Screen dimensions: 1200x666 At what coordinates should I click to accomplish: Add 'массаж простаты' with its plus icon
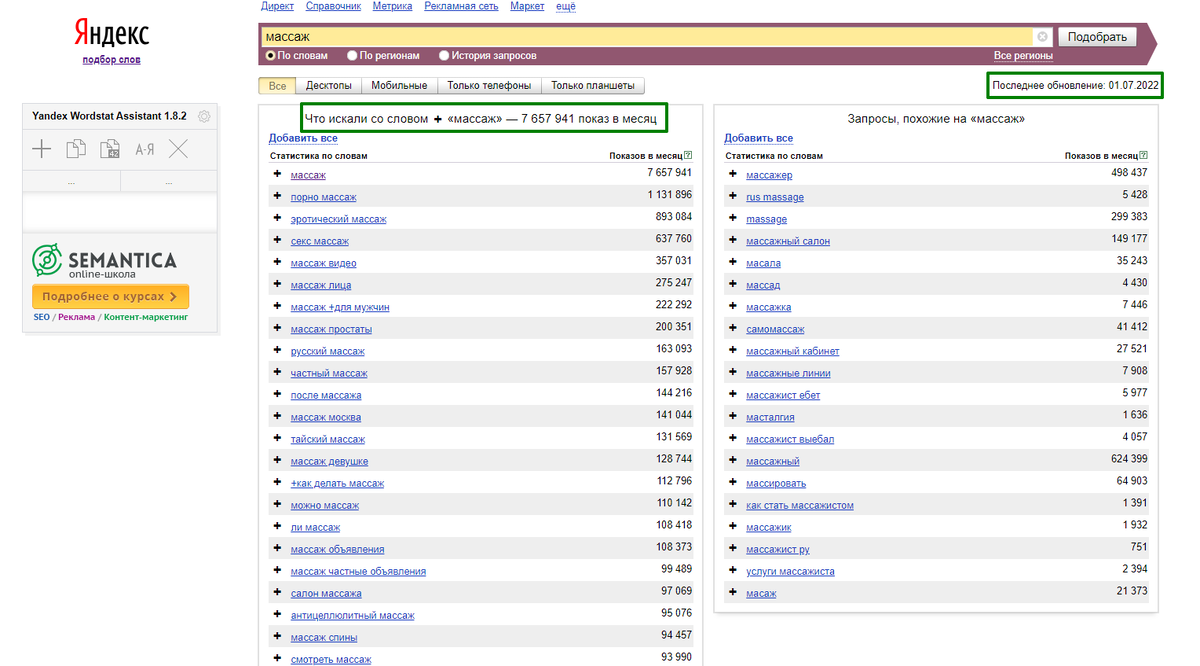point(277,328)
